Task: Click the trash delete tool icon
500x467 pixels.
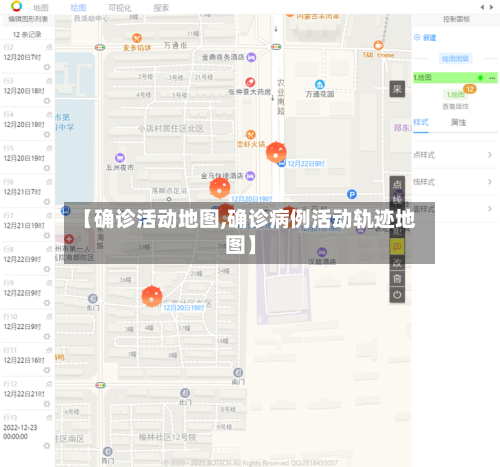Action: pyautogui.click(x=397, y=279)
